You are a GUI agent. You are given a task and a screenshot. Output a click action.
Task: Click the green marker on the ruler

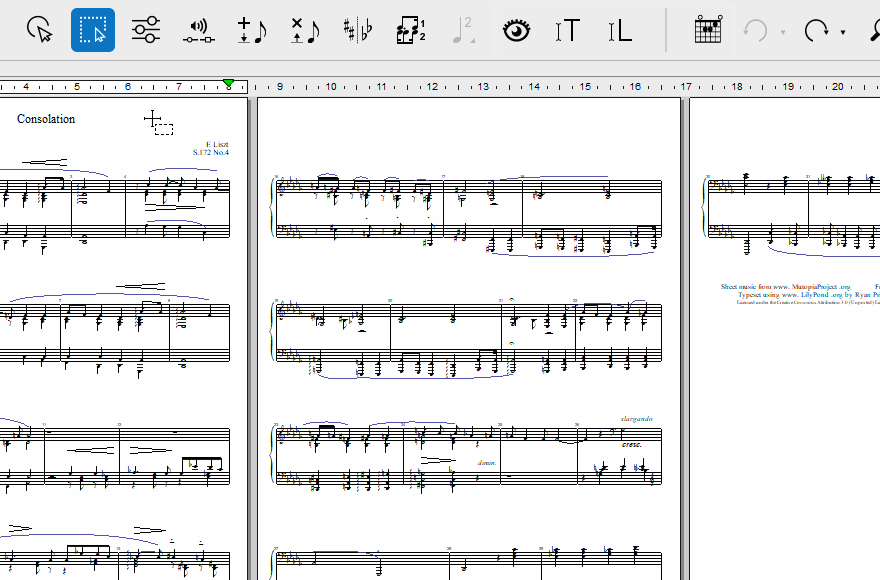229,83
